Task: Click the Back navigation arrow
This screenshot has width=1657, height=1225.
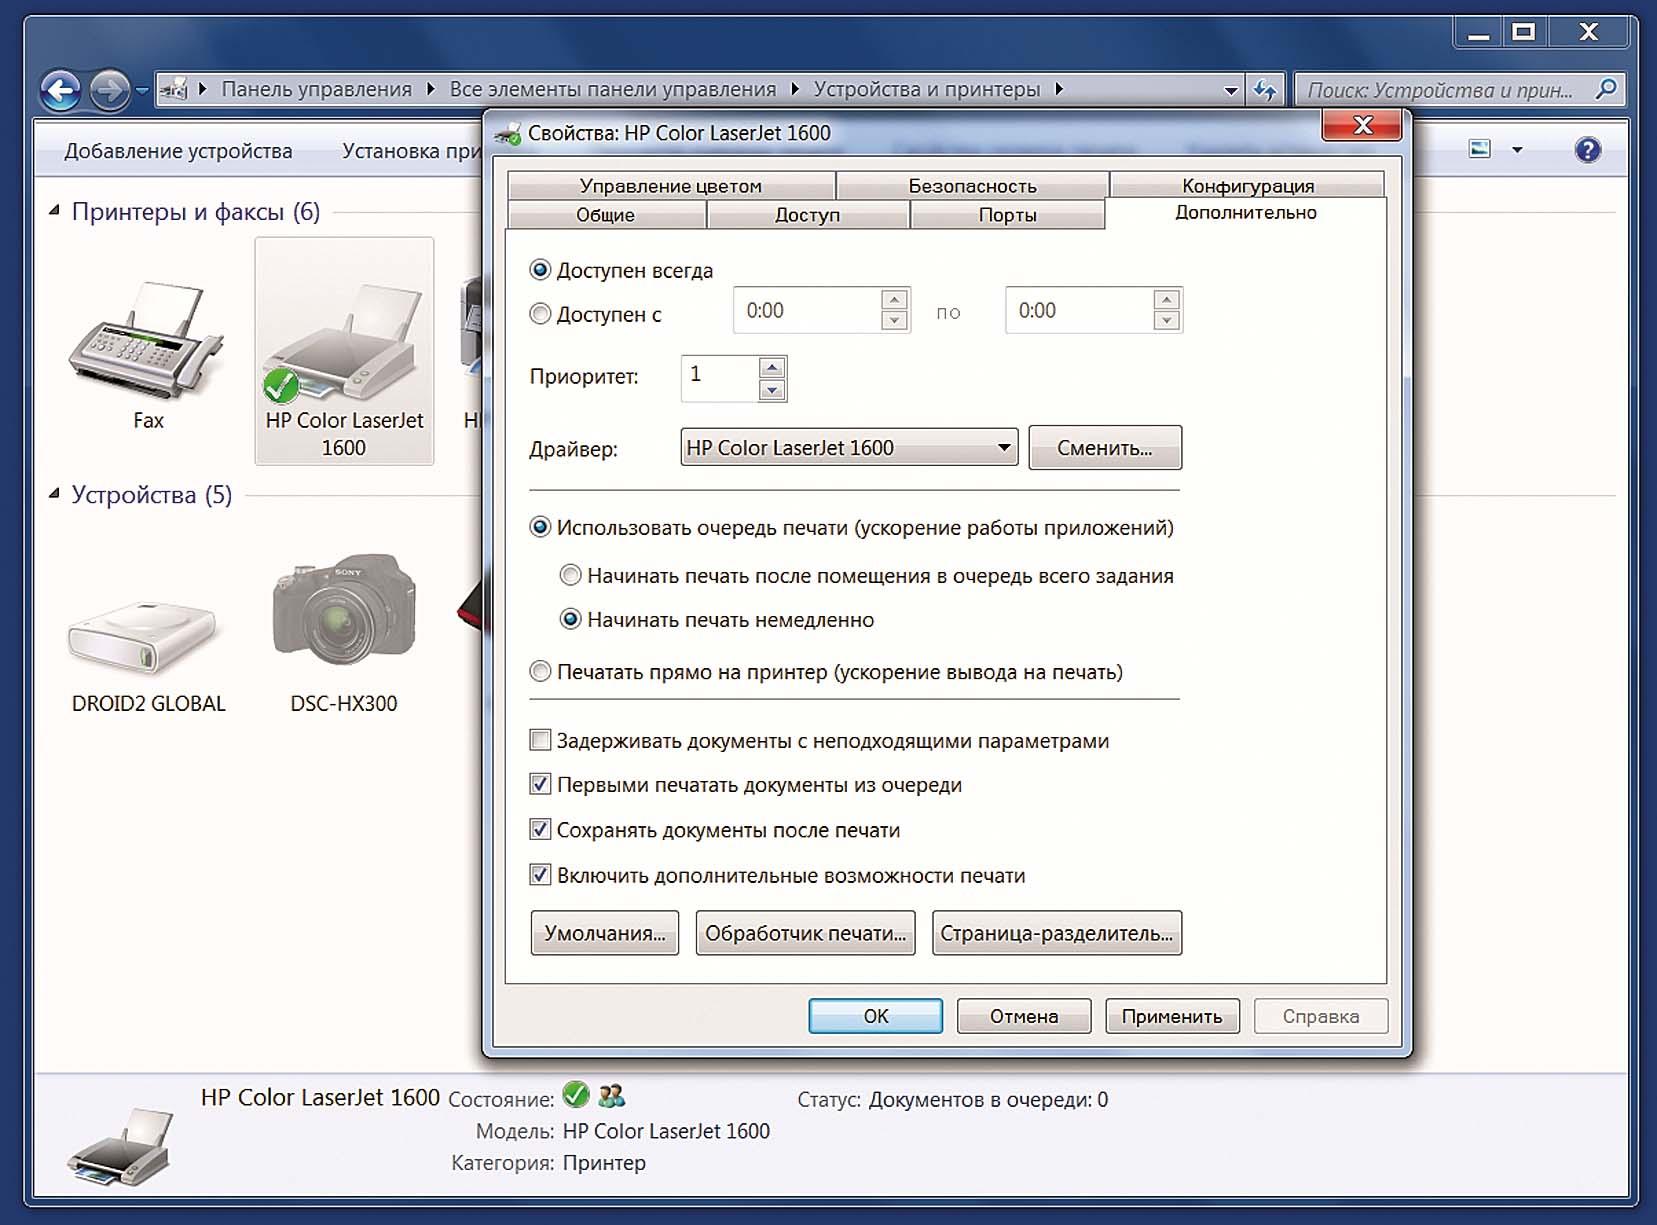Action: coord(61,91)
